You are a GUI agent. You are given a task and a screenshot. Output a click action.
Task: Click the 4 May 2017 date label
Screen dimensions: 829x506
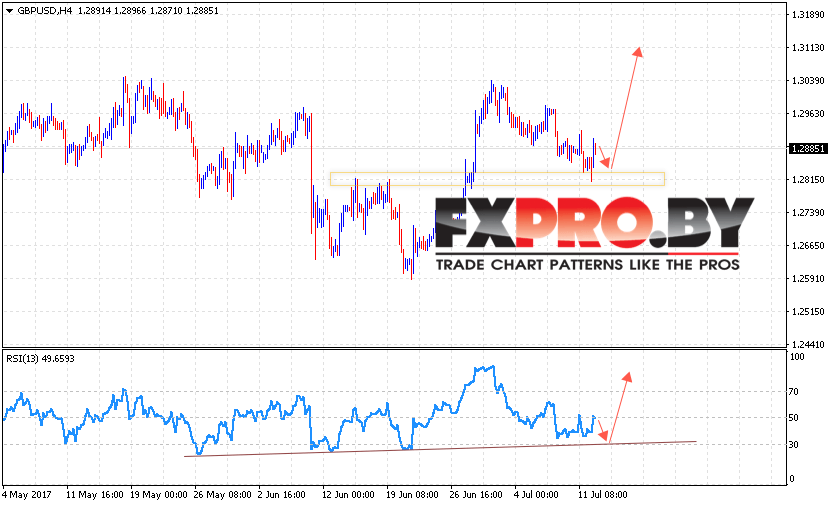[26, 495]
